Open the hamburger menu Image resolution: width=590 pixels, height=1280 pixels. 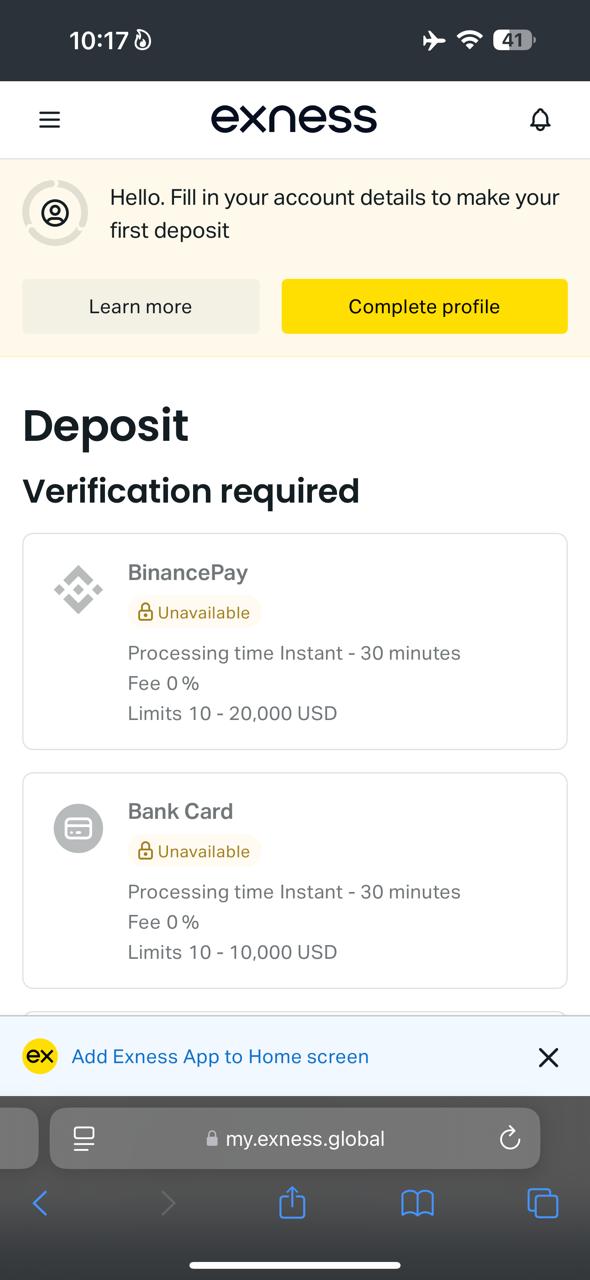[49, 120]
